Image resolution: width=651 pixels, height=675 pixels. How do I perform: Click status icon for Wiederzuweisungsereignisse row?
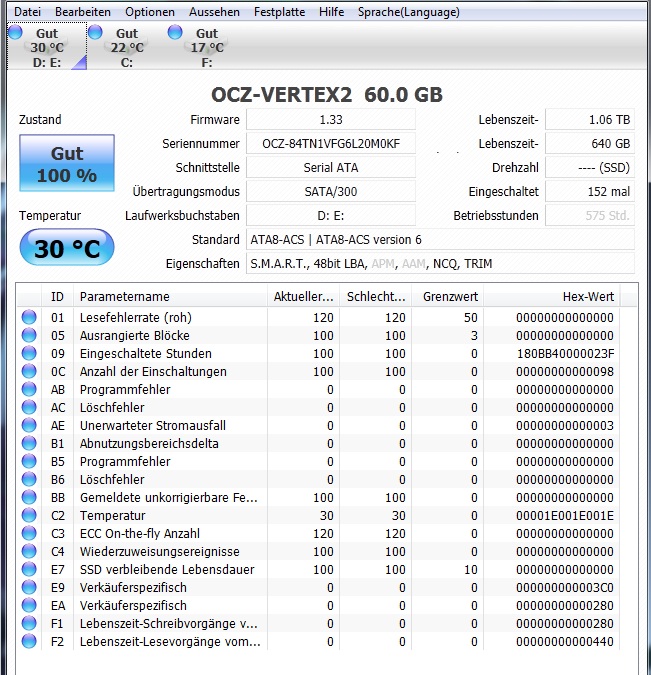tap(29, 551)
